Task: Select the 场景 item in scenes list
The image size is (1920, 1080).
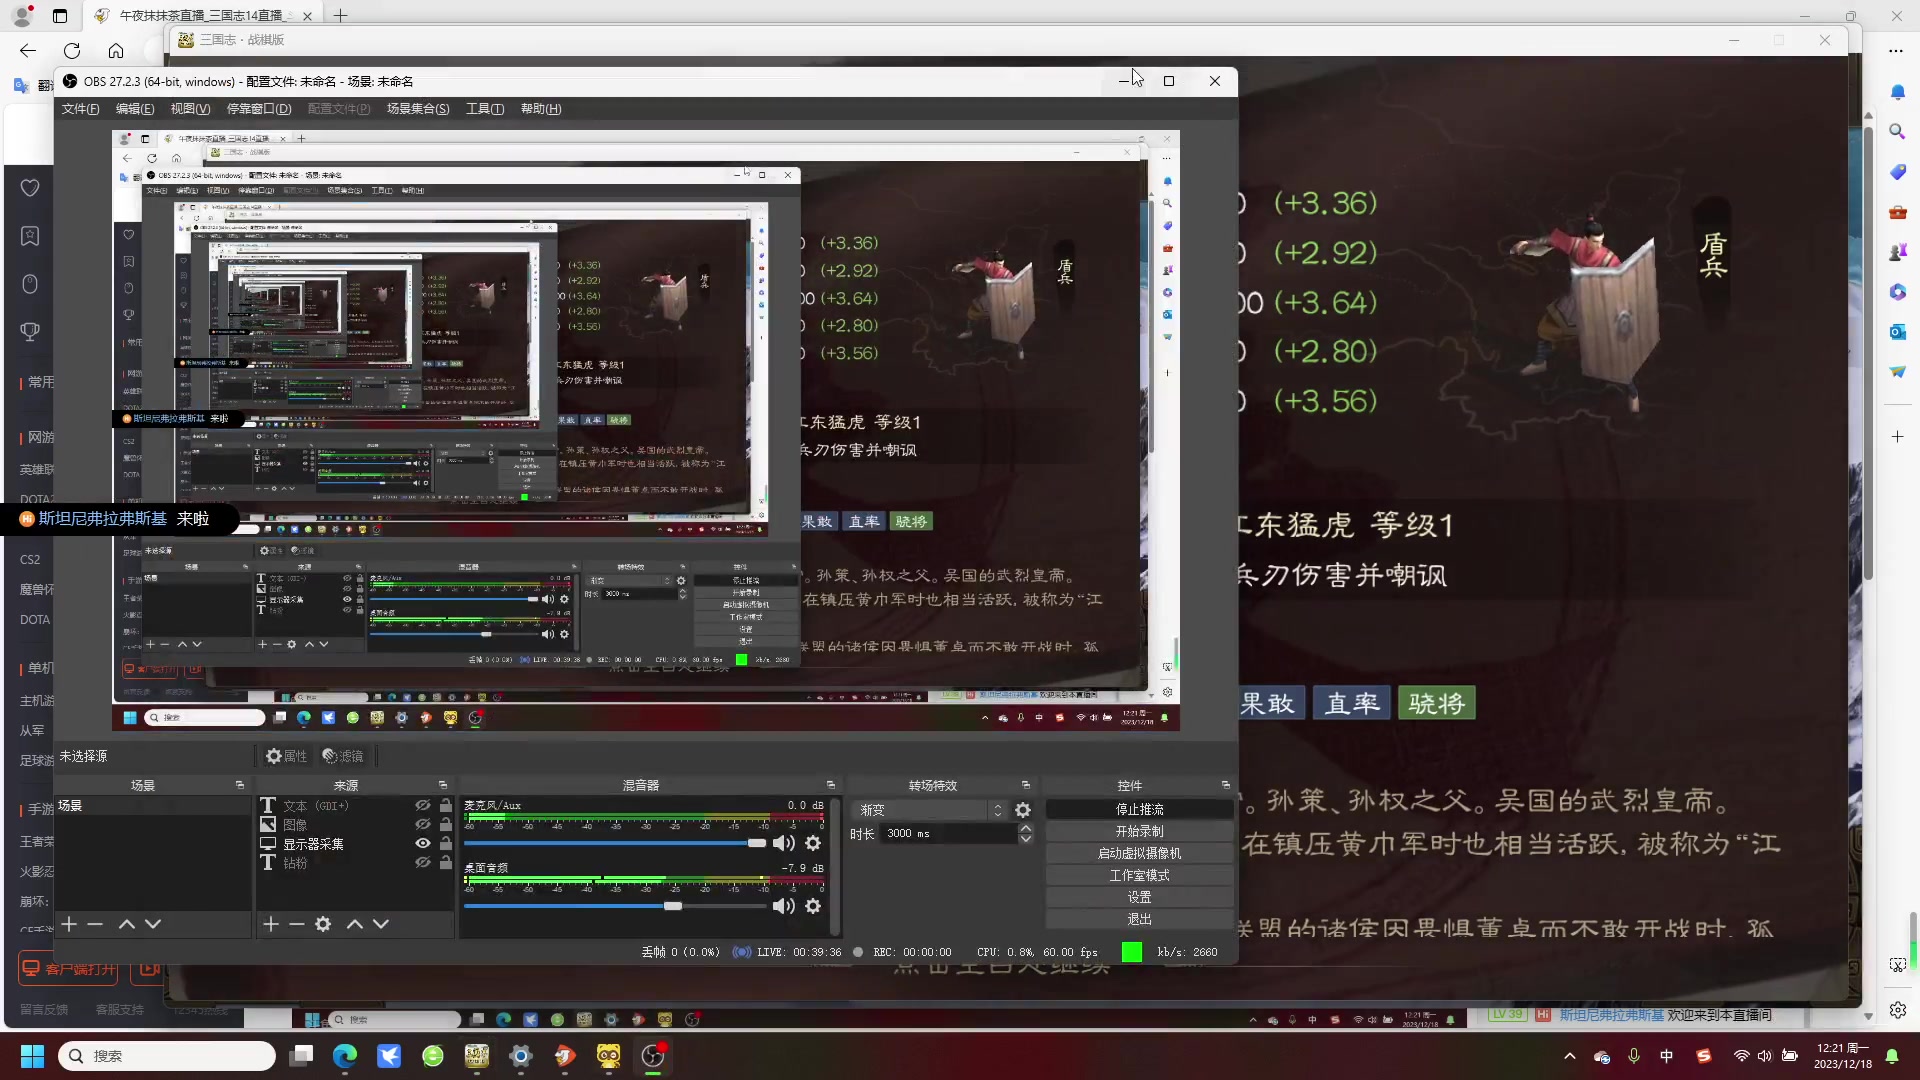Action: [152, 806]
